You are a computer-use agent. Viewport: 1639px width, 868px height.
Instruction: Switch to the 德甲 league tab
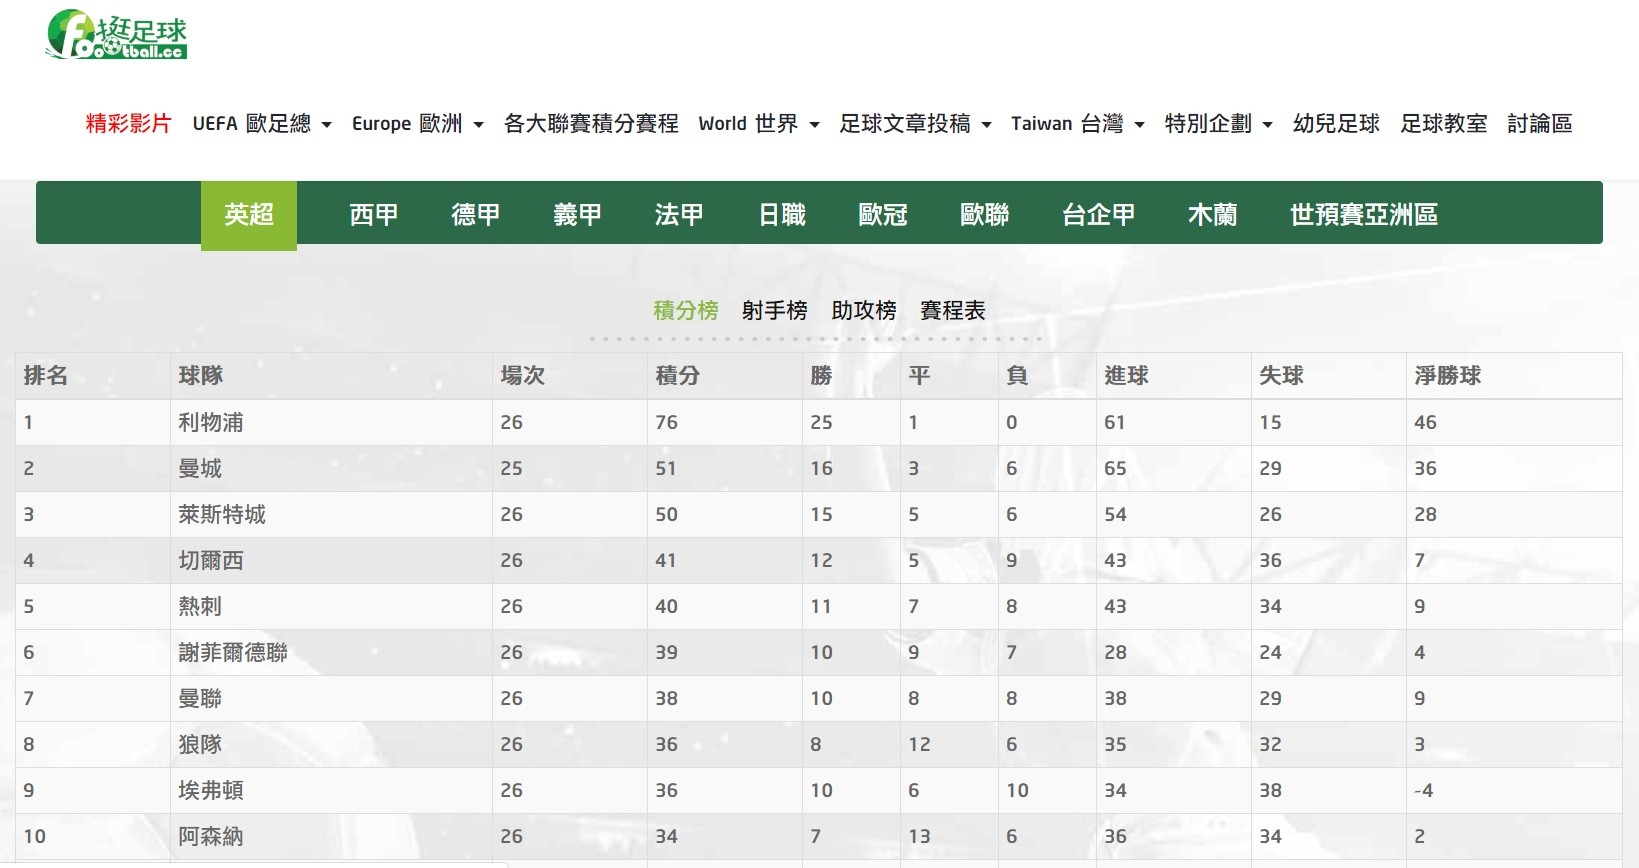(x=476, y=215)
